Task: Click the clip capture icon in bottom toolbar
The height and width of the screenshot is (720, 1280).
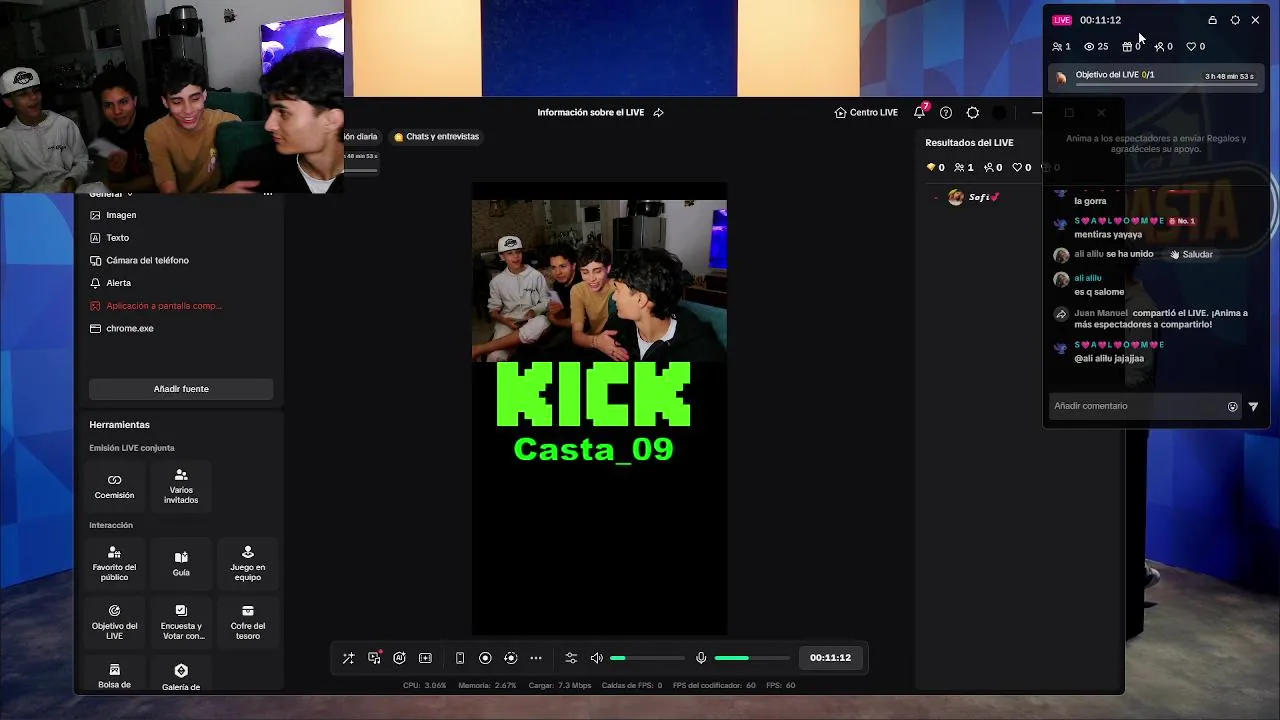Action: 425,658
